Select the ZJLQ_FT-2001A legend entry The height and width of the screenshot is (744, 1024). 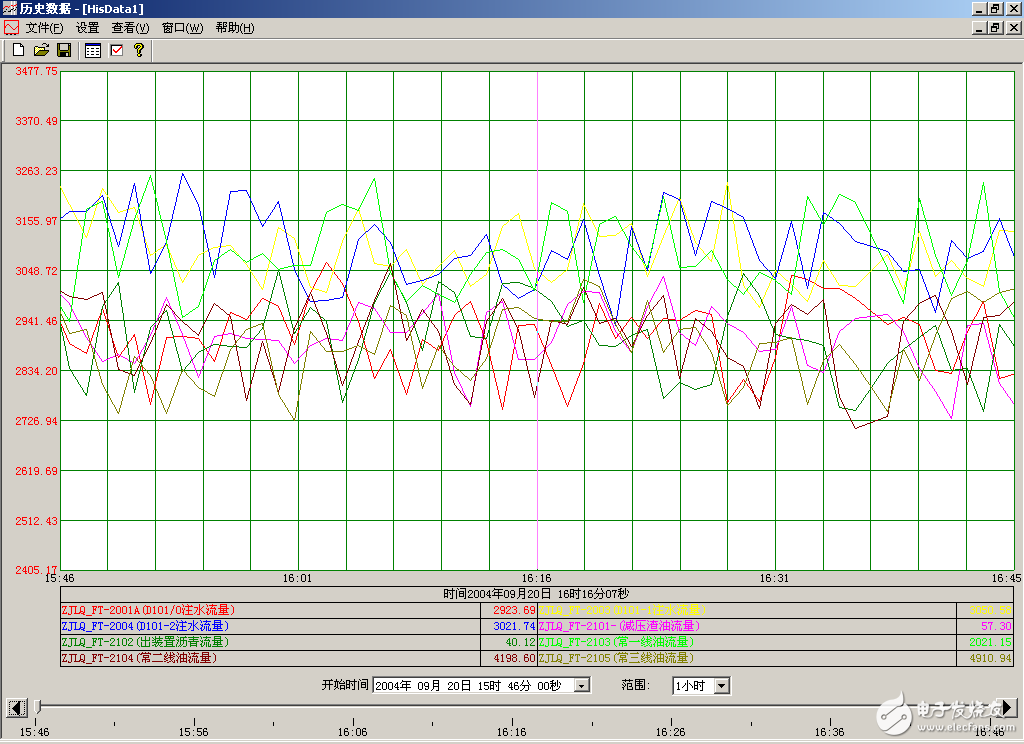(148, 610)
